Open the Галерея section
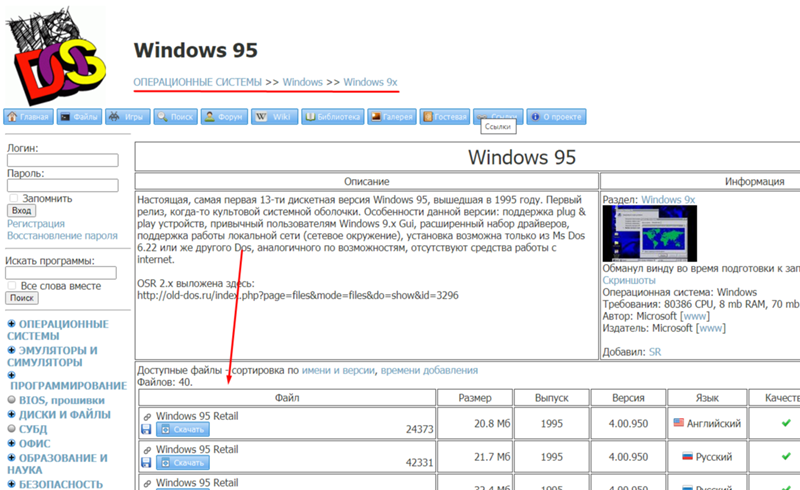The image size is (800, 490). (x=392, y=117)
